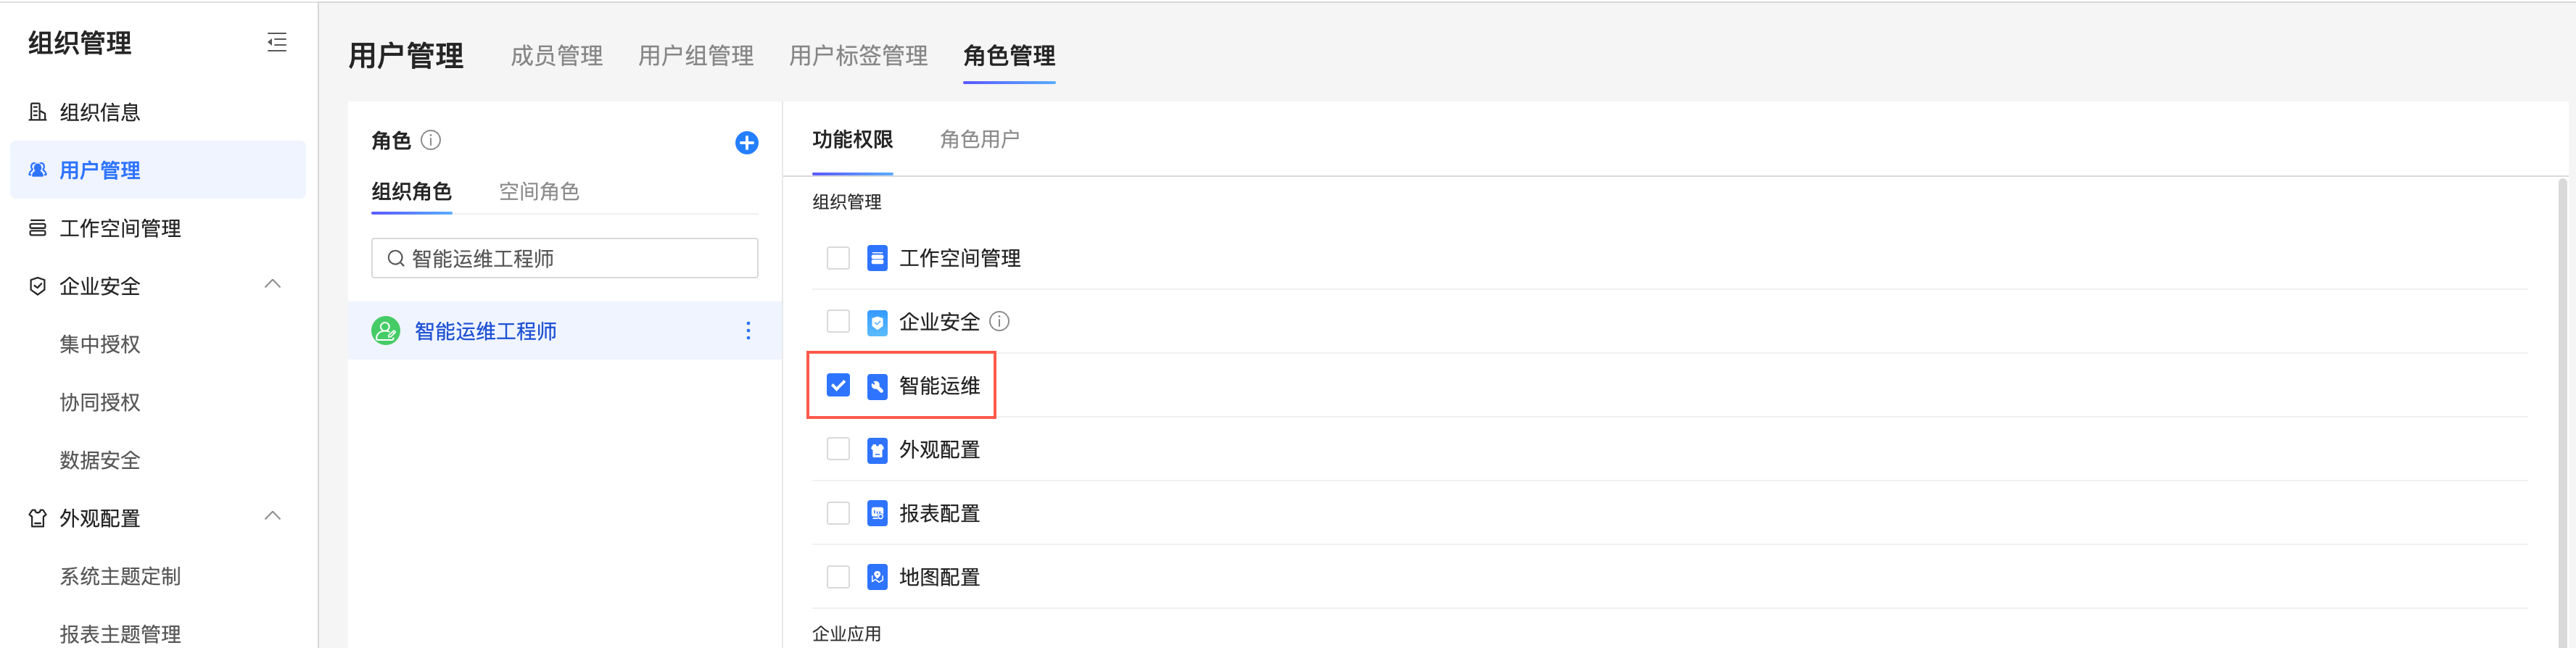The height and width of the screenshot is (648, 2576).
Task: Open the 用户组管理 tab
Action: (696, 56)
